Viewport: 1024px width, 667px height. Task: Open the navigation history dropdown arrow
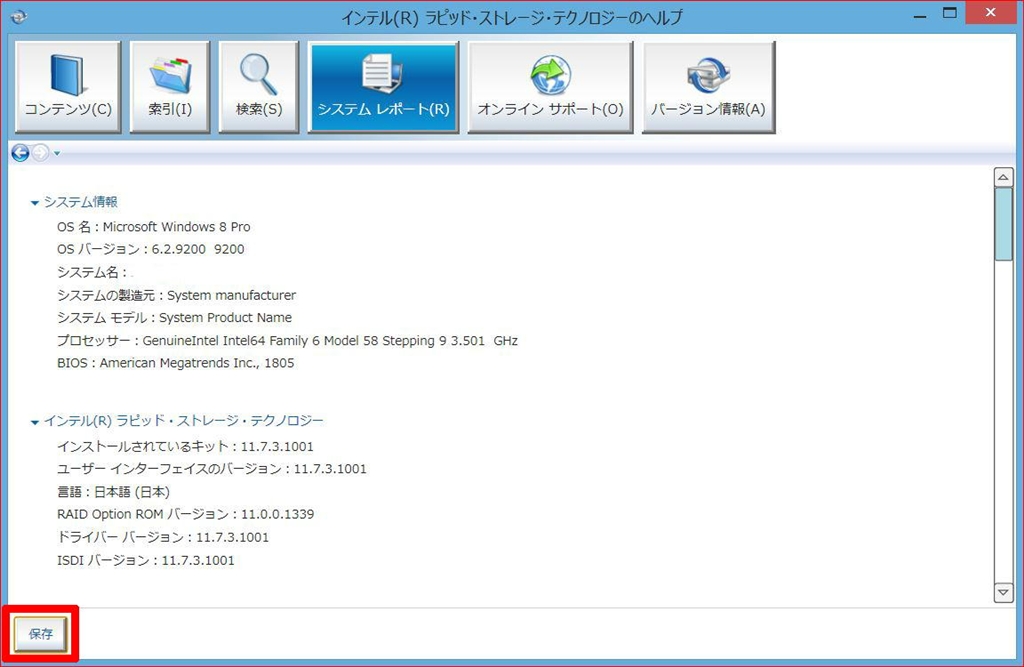(57, 154)
